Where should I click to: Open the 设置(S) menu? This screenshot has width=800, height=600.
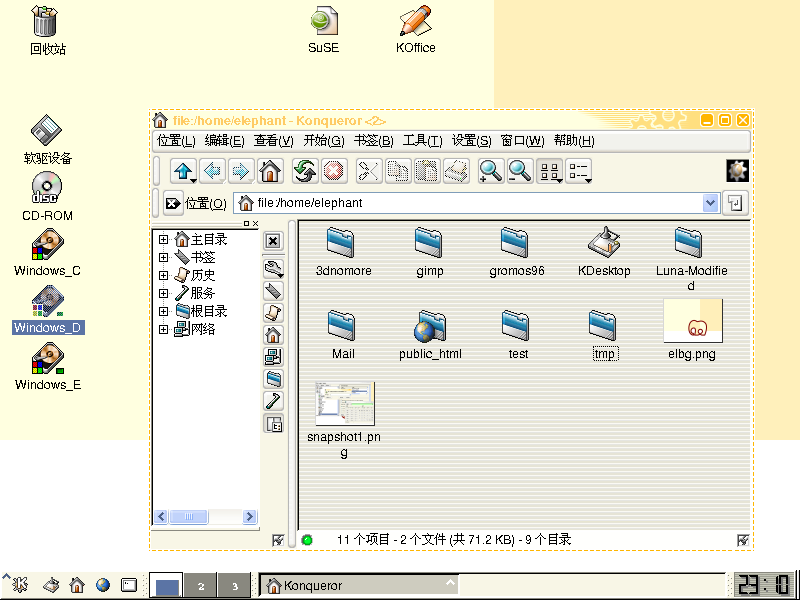[471, 141]
